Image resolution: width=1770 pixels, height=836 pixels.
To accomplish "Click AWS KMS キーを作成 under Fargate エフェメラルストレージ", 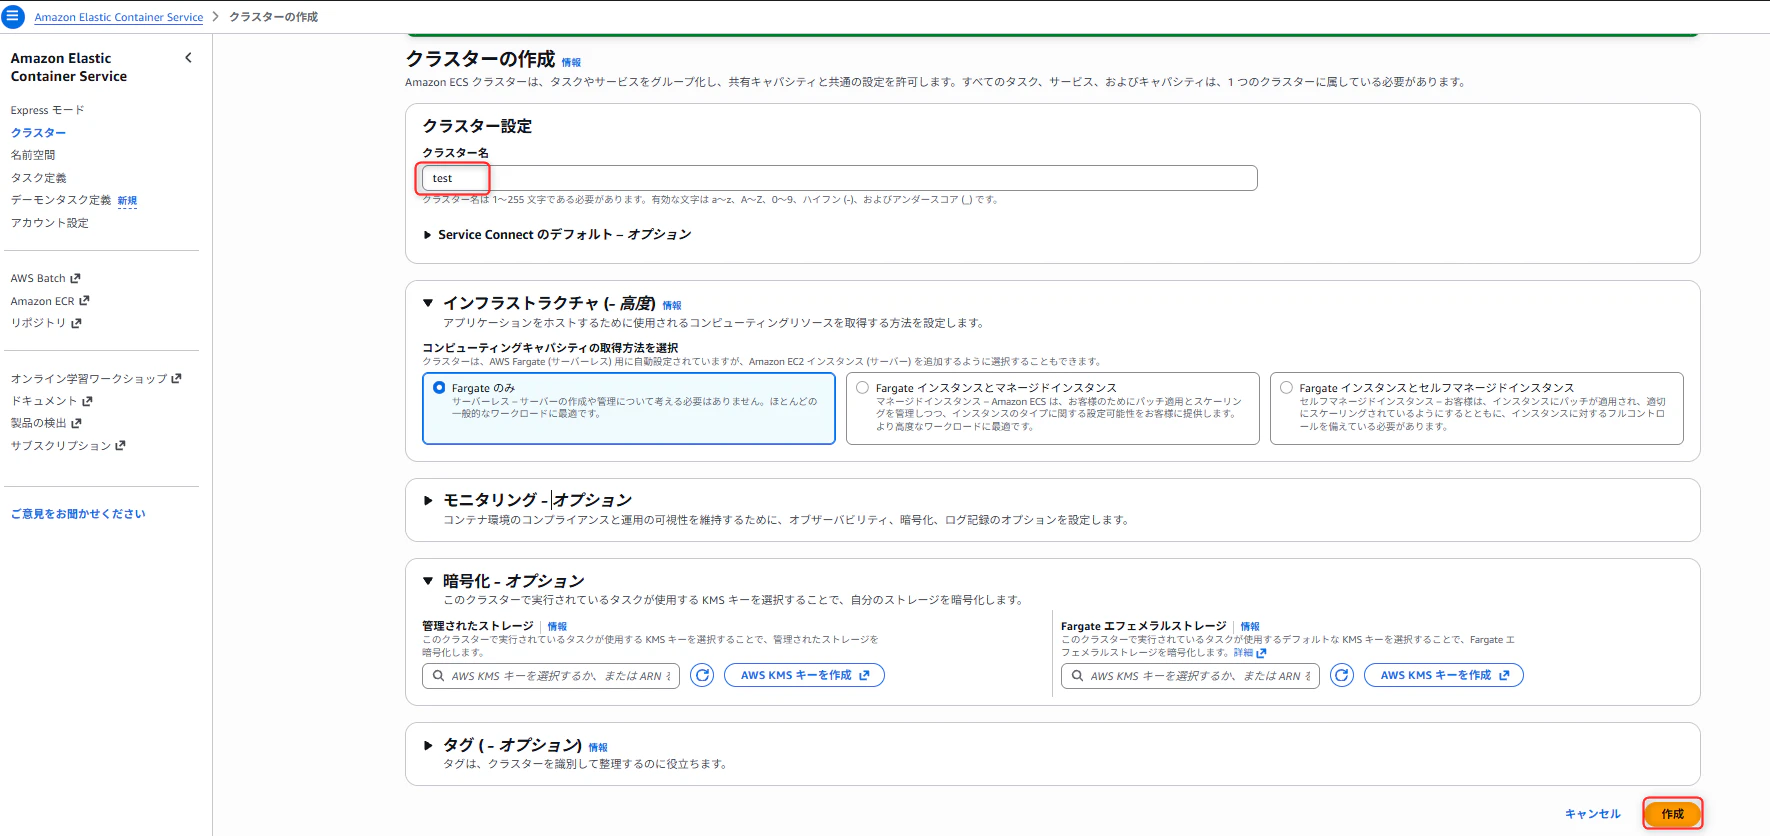I will coord(1444,675).
